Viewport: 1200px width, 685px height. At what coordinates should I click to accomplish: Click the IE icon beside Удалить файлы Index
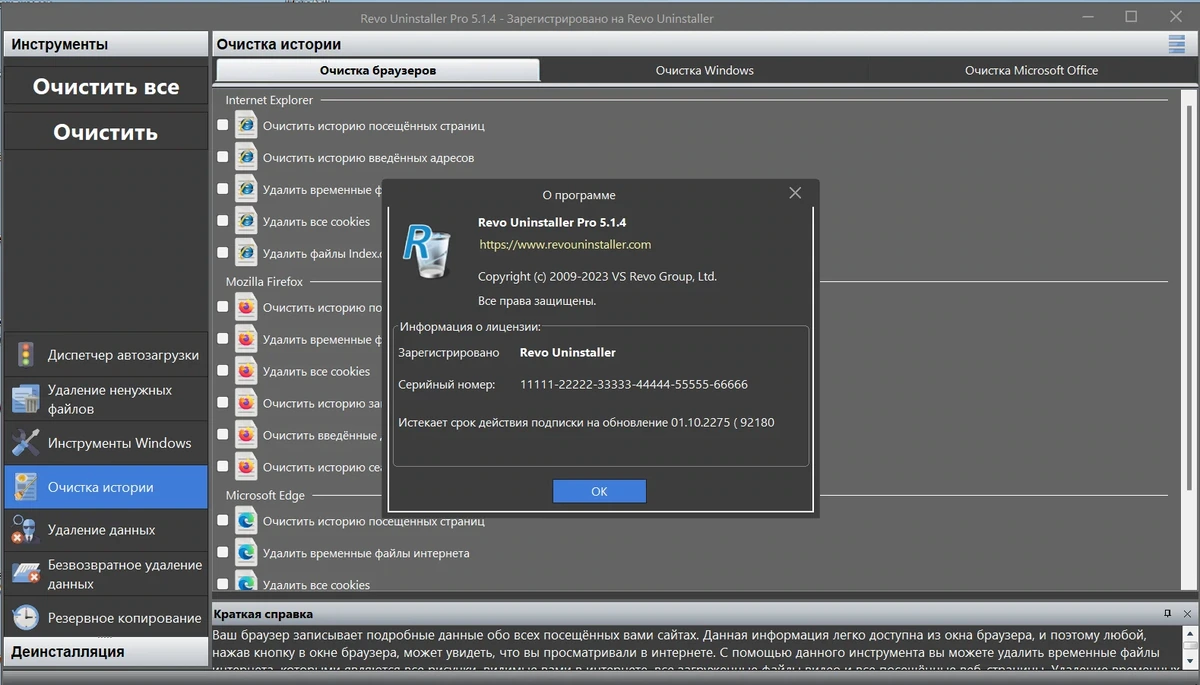click(x=246, y=253)
